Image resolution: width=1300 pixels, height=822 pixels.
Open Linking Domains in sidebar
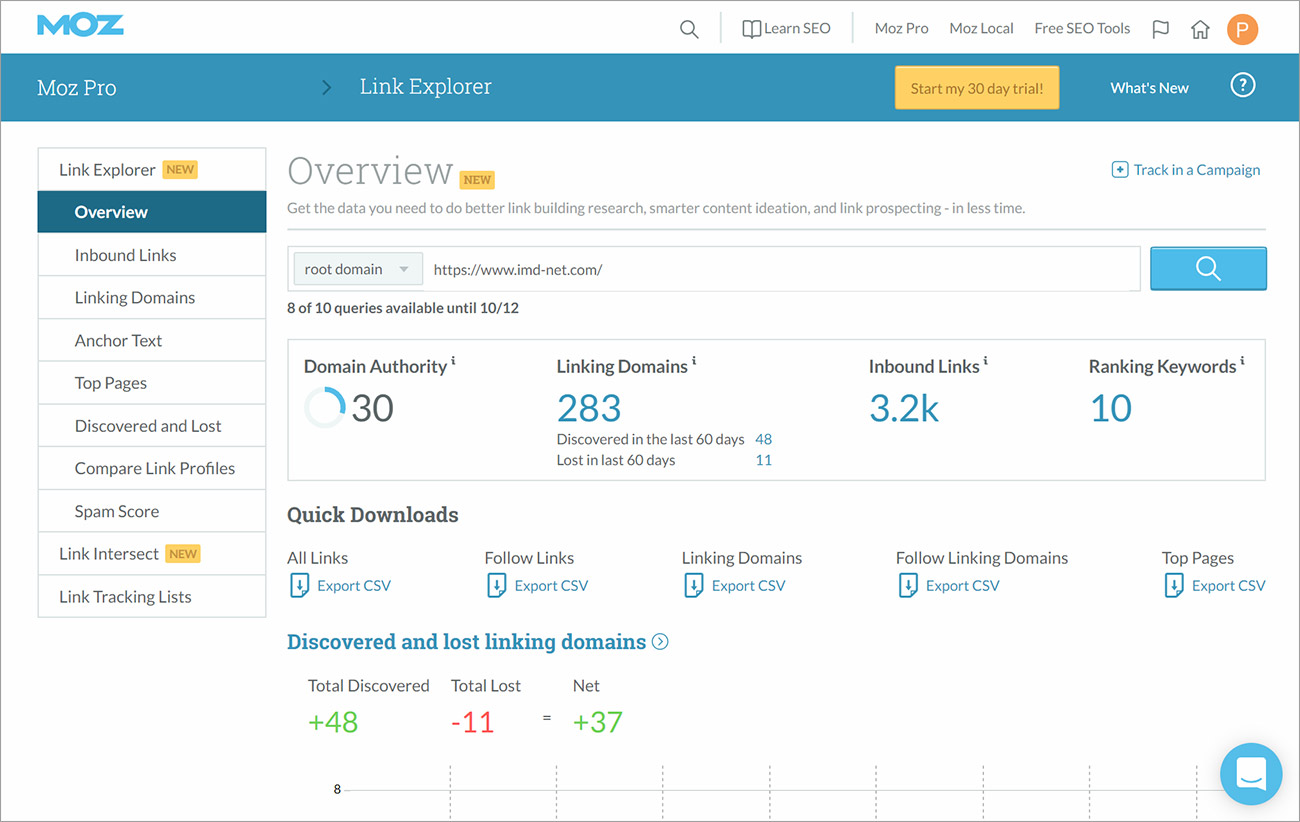click(152, 298)
